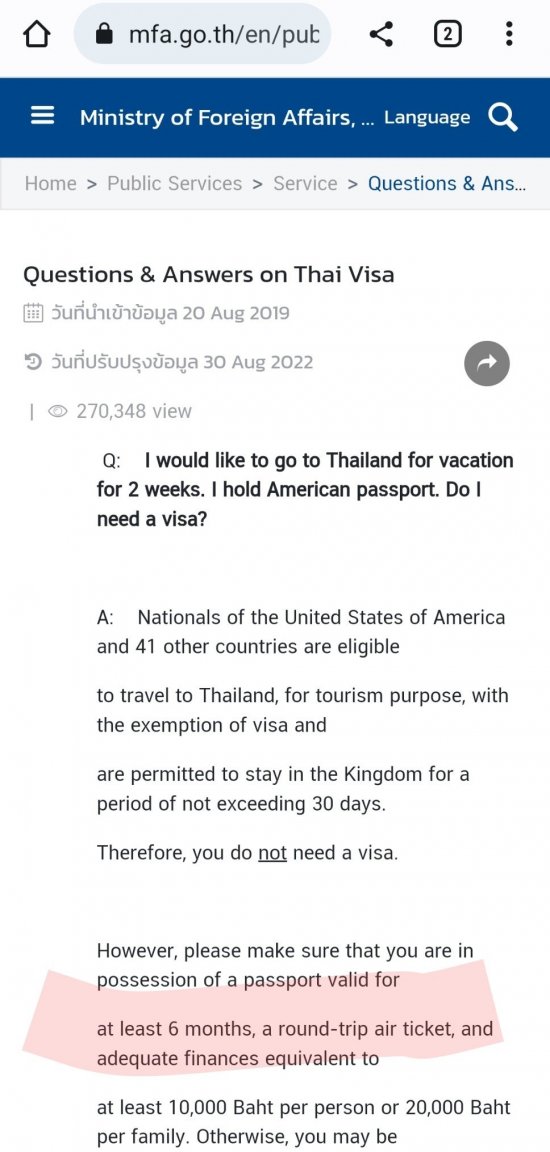Tap the site search magnifier icon

(503, 117)
